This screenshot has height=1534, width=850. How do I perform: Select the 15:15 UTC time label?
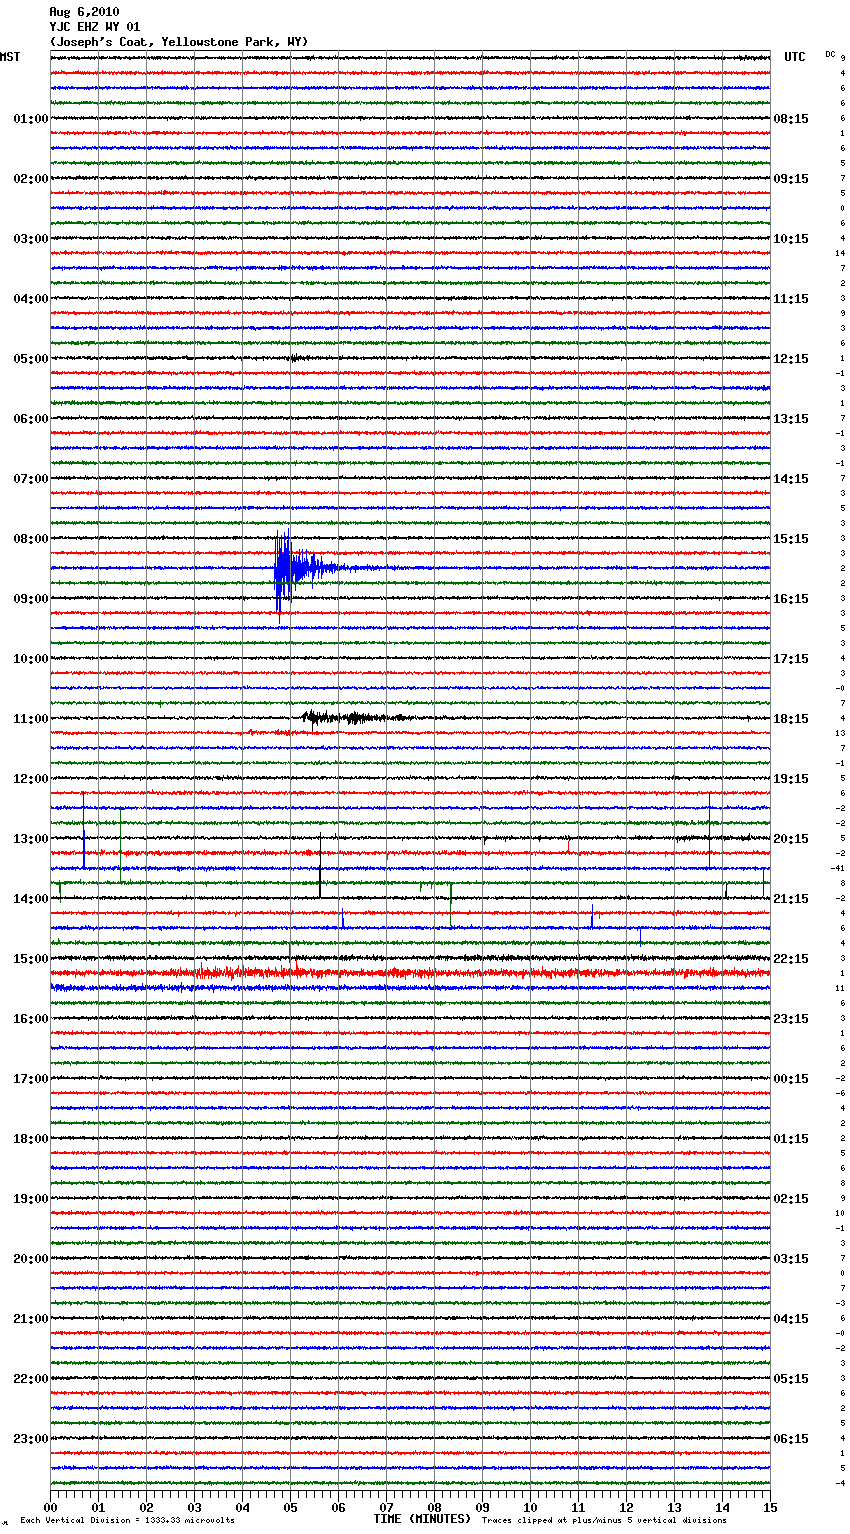pos(791,539)
